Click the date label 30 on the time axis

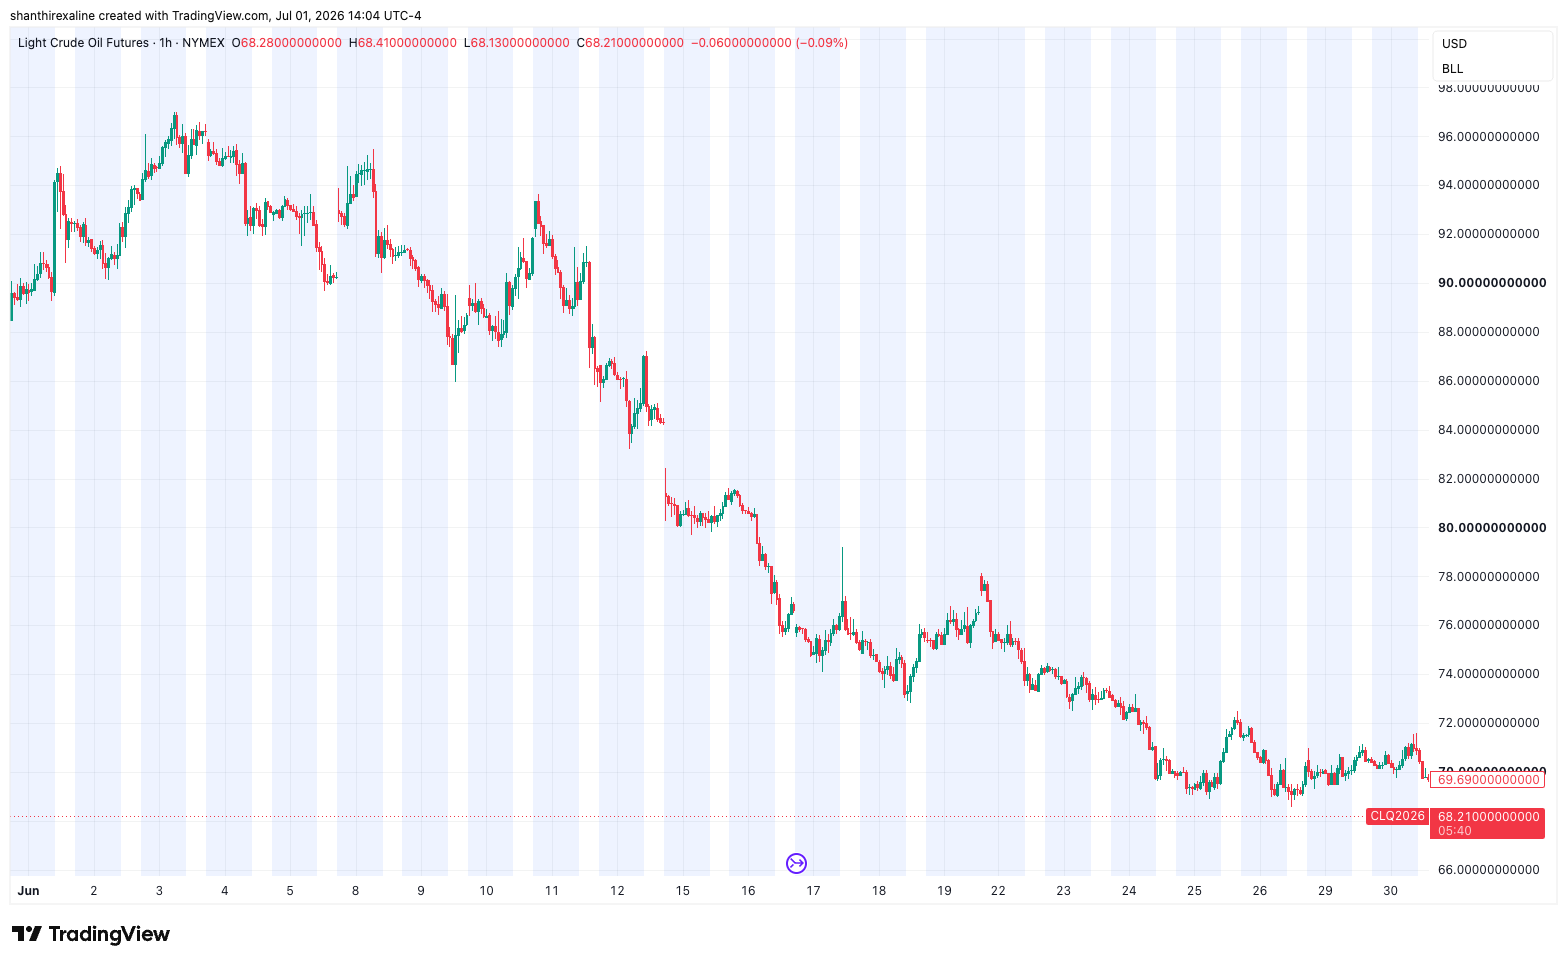(x=1390, y=891)
